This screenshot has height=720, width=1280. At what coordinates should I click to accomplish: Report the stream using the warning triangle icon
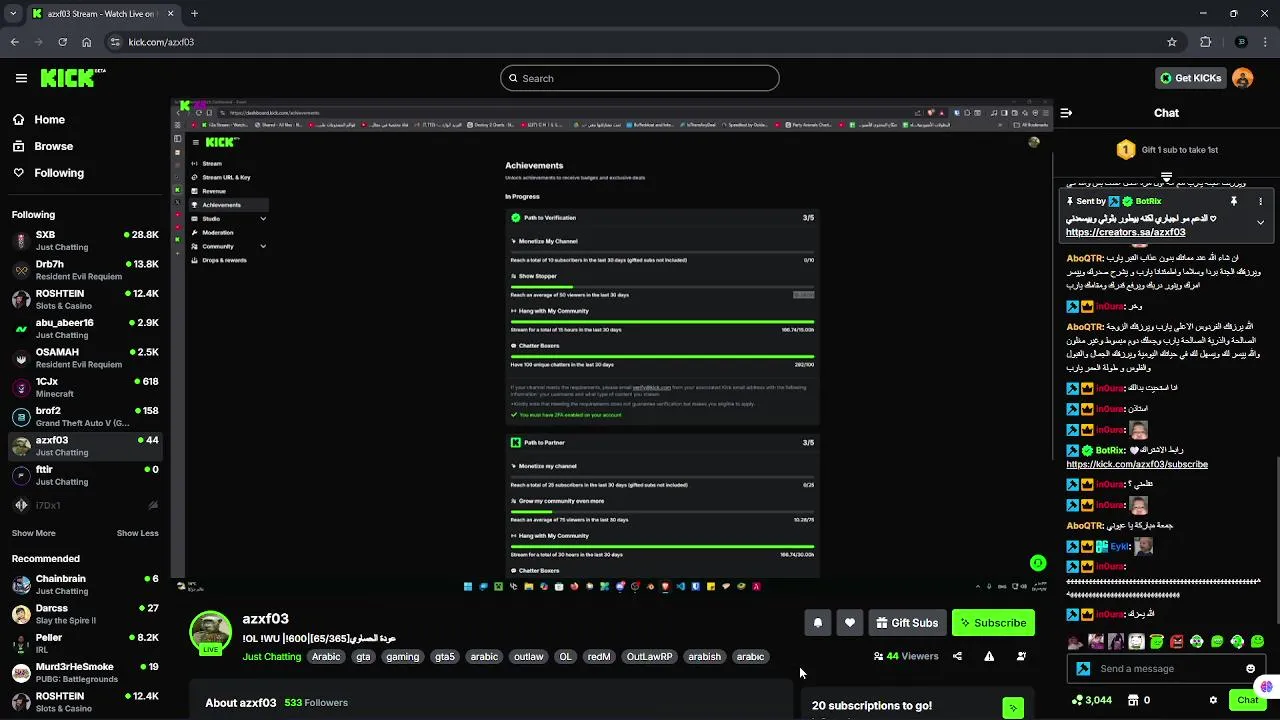point(989,656)
